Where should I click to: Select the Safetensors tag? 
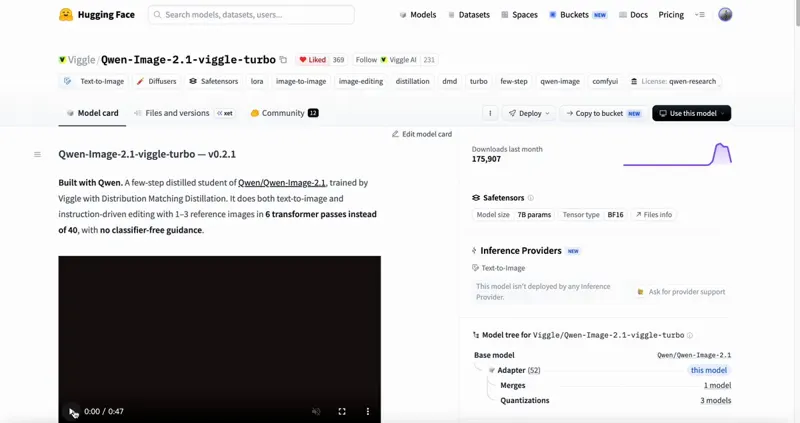click(x=213, y=81)
